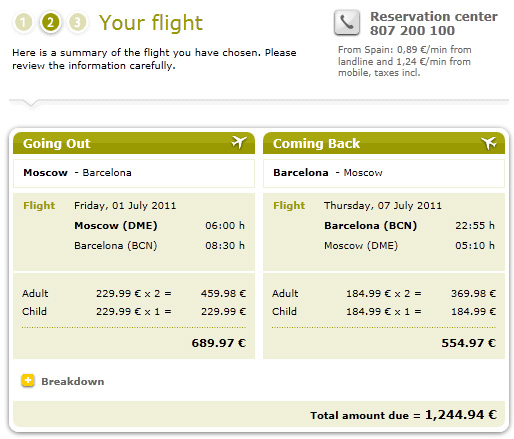Select the Coming Back panel header
514x439 pixels.
point(384,143)
